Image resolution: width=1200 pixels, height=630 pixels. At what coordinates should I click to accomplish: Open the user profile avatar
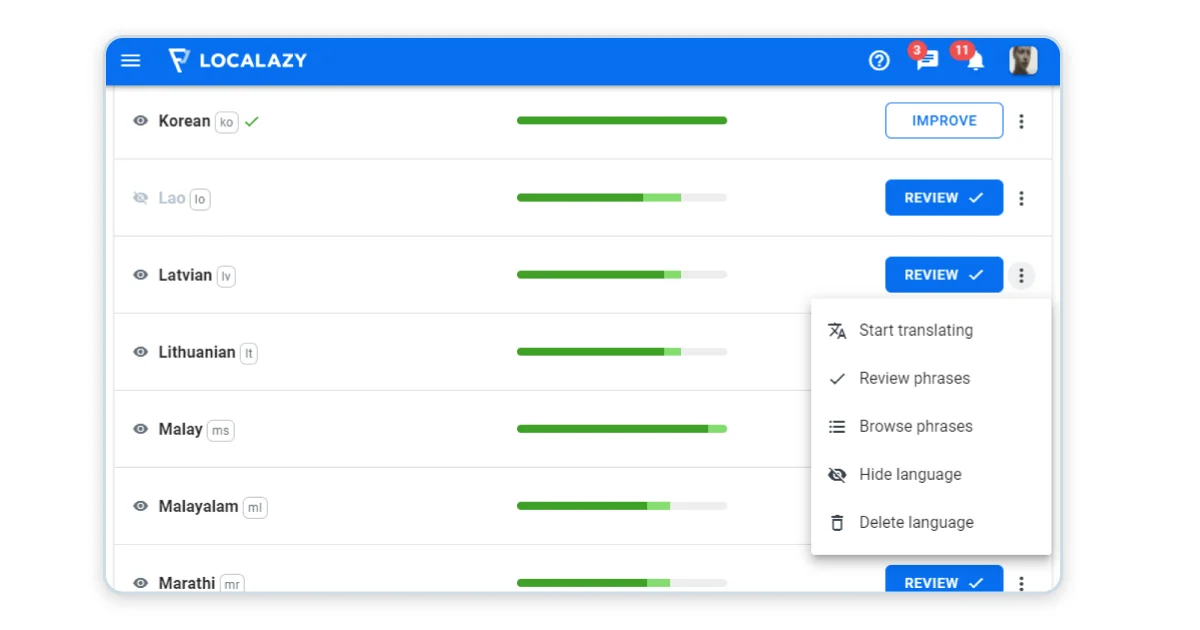click(1023, 60)
